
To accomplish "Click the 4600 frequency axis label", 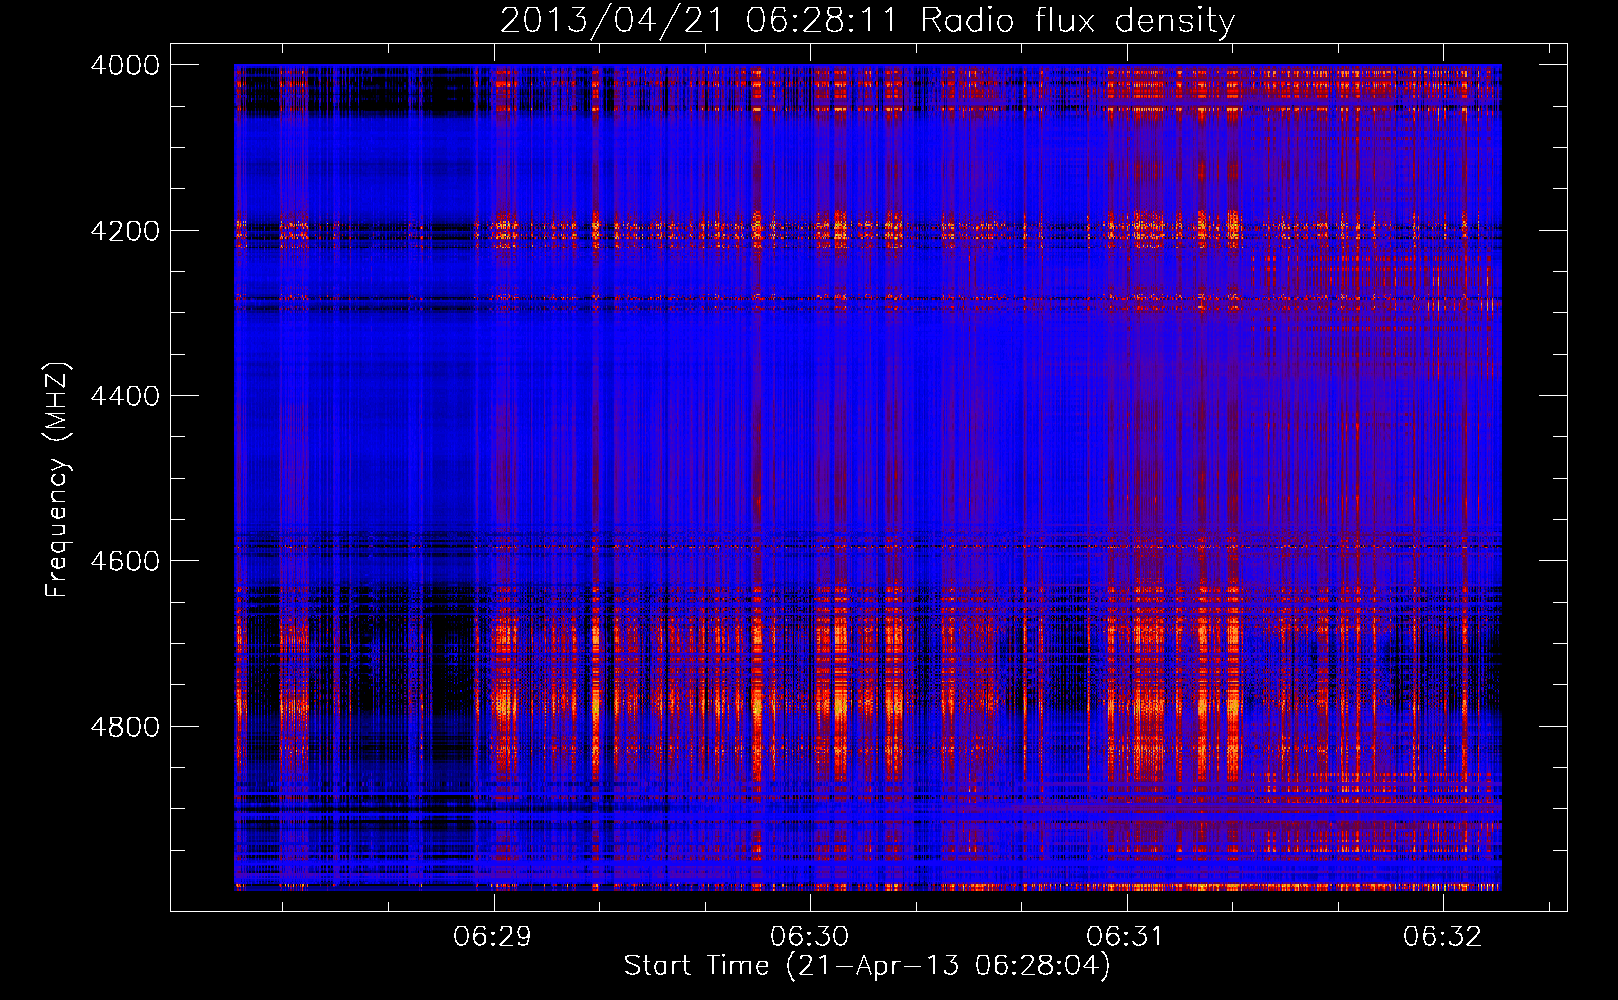I will tap(125, 561).
